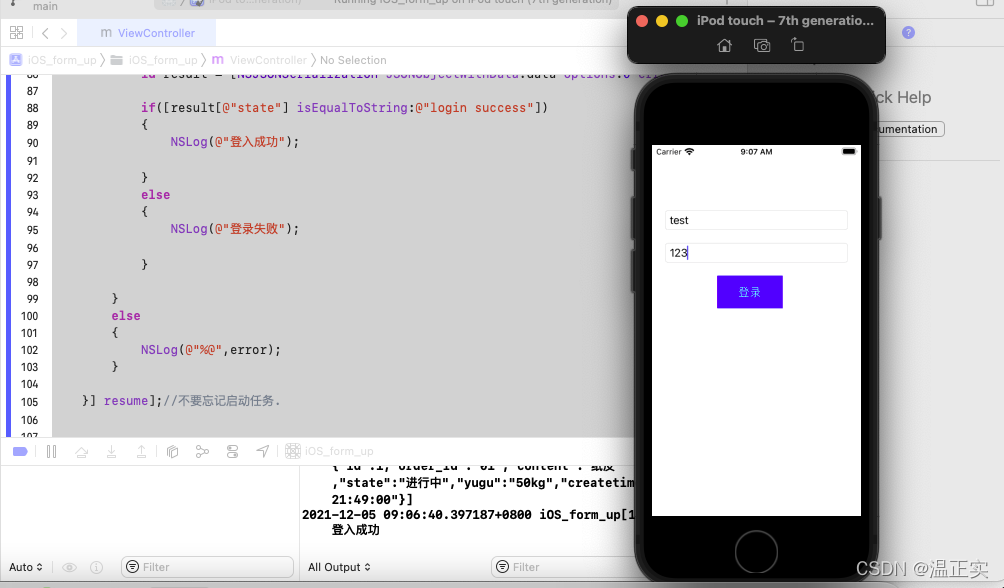Open the No Selection breadcrumb

[x=353, y=60]
